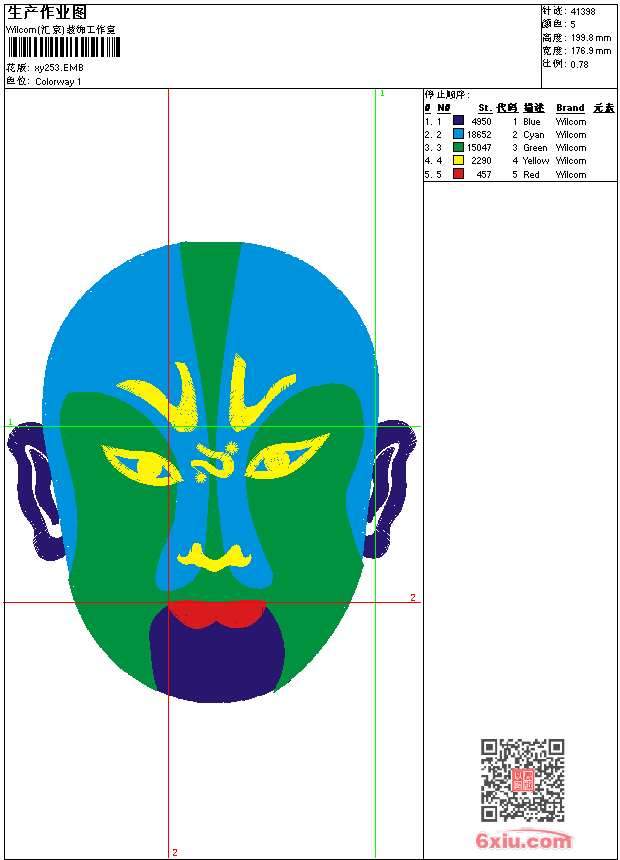Click the Blue color swatch in row 1
The width and height of the screenshot is (620, 860).
(x=458, y=121)
